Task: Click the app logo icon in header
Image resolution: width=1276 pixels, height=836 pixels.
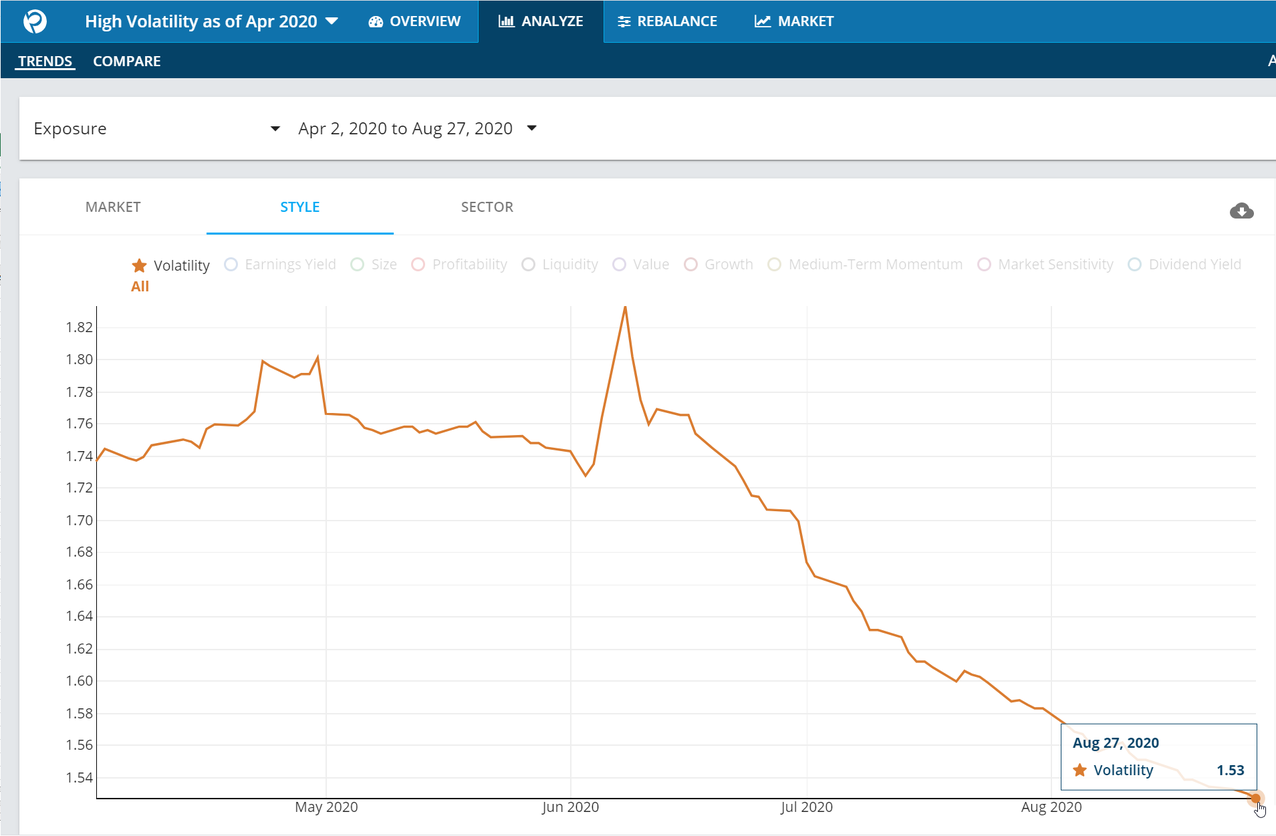Action: tap(35, 21)
